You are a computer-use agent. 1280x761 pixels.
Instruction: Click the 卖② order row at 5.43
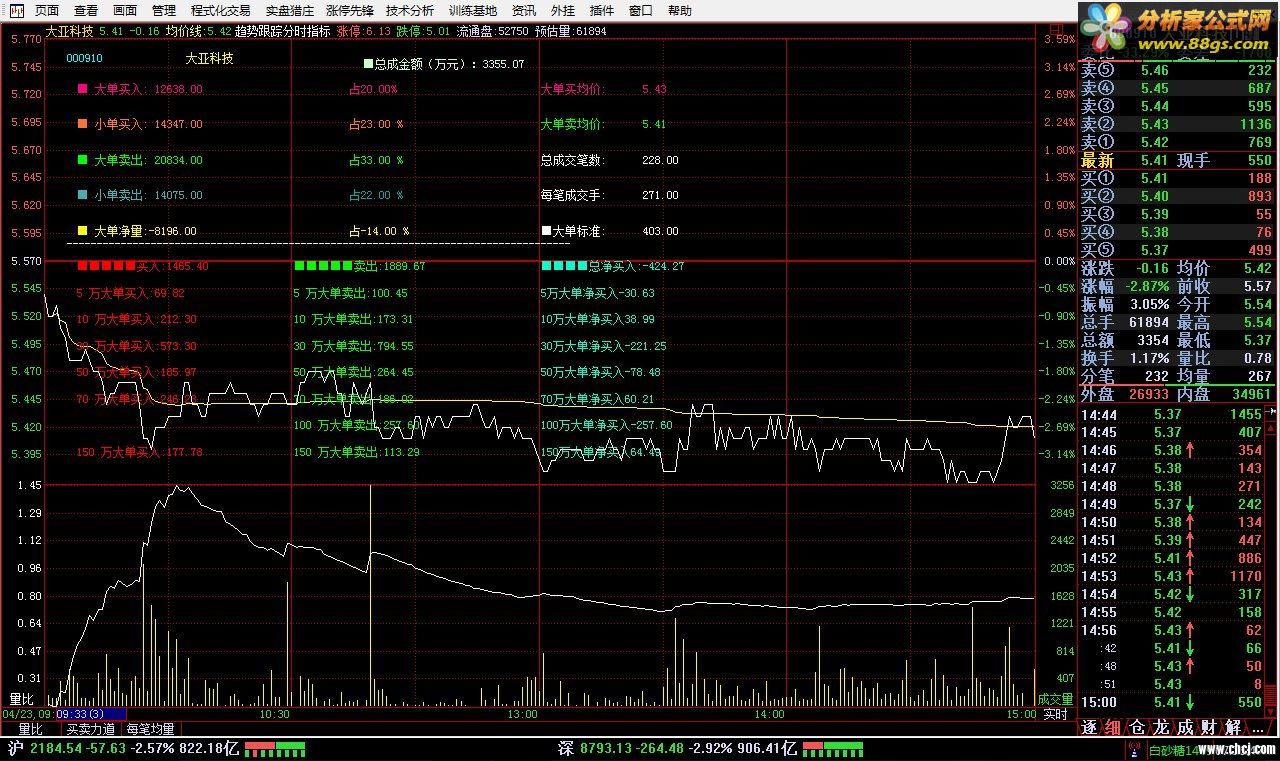1177,124
